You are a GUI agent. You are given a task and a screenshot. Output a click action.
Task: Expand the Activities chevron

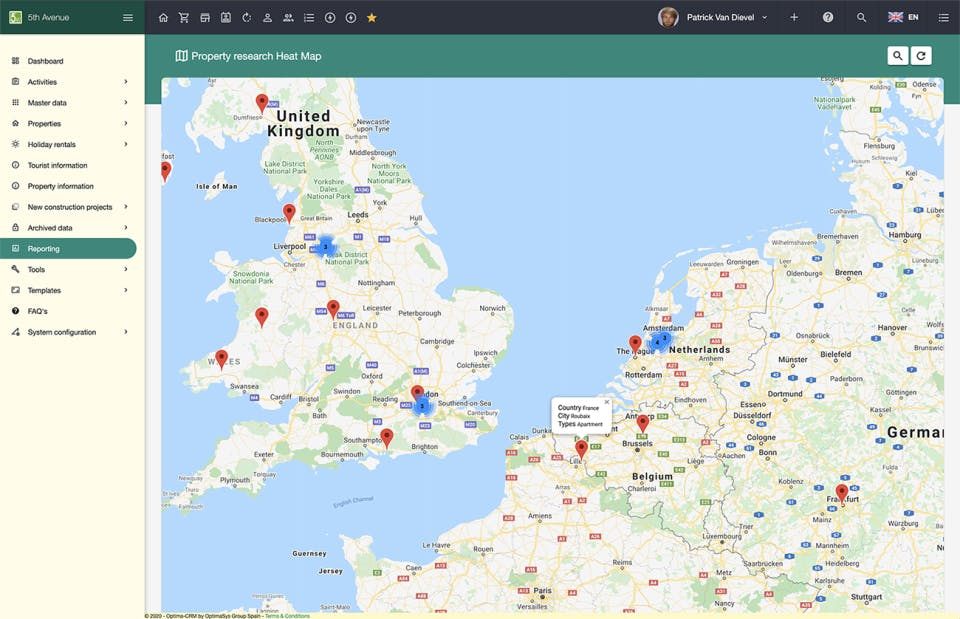point(126,81)
